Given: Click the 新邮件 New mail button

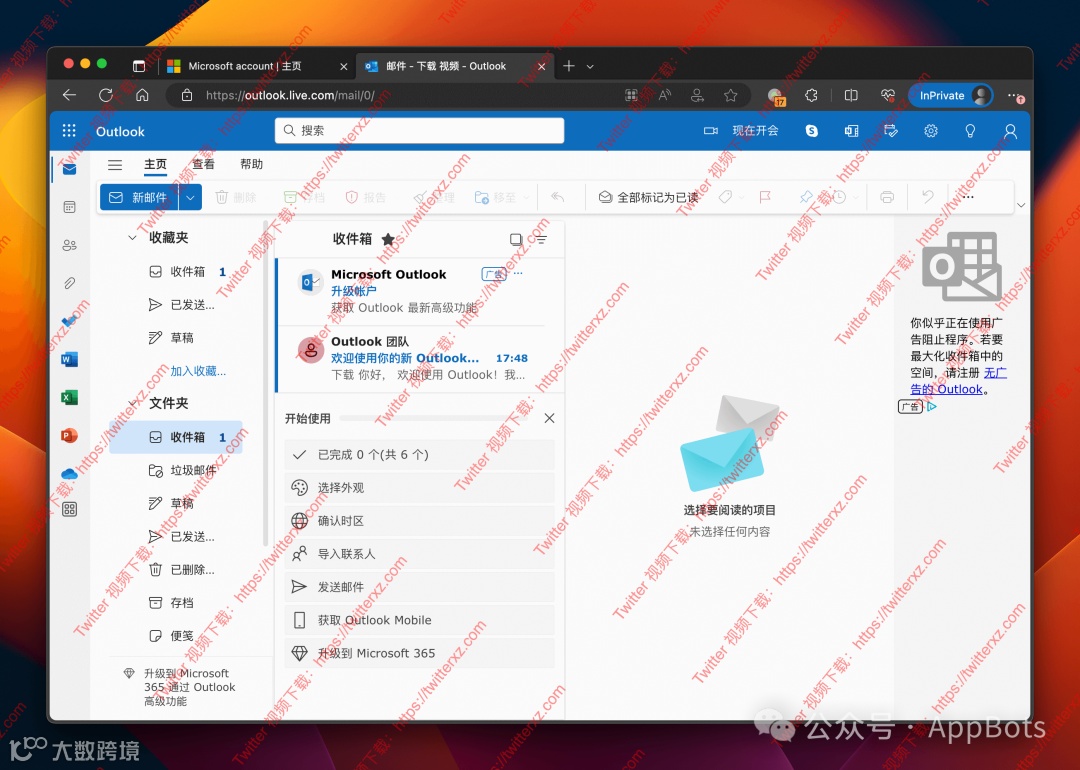Looking at the screenshot, I should click(x=140, y=198).
